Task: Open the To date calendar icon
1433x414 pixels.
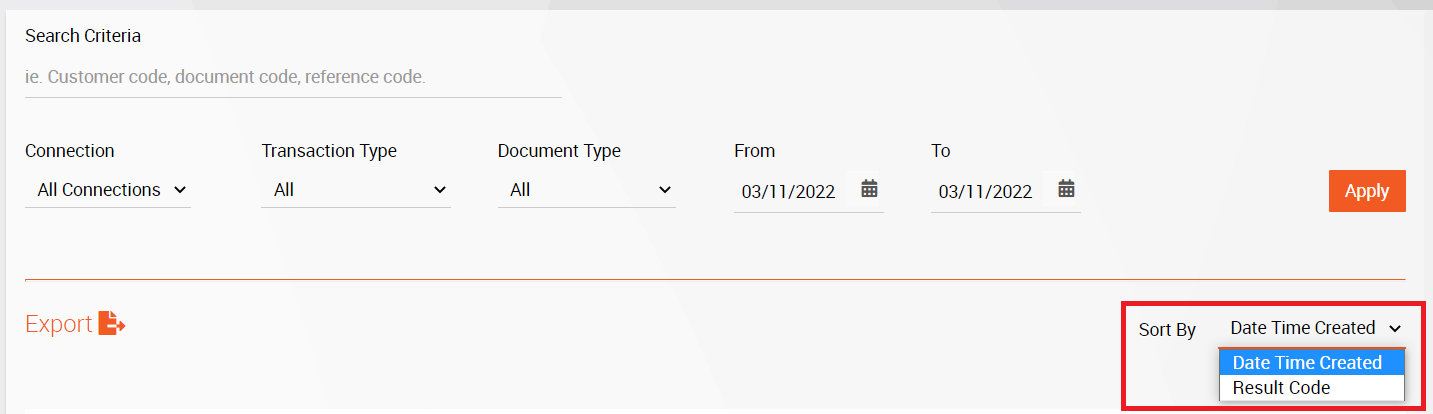Action: coord(1066,188)
